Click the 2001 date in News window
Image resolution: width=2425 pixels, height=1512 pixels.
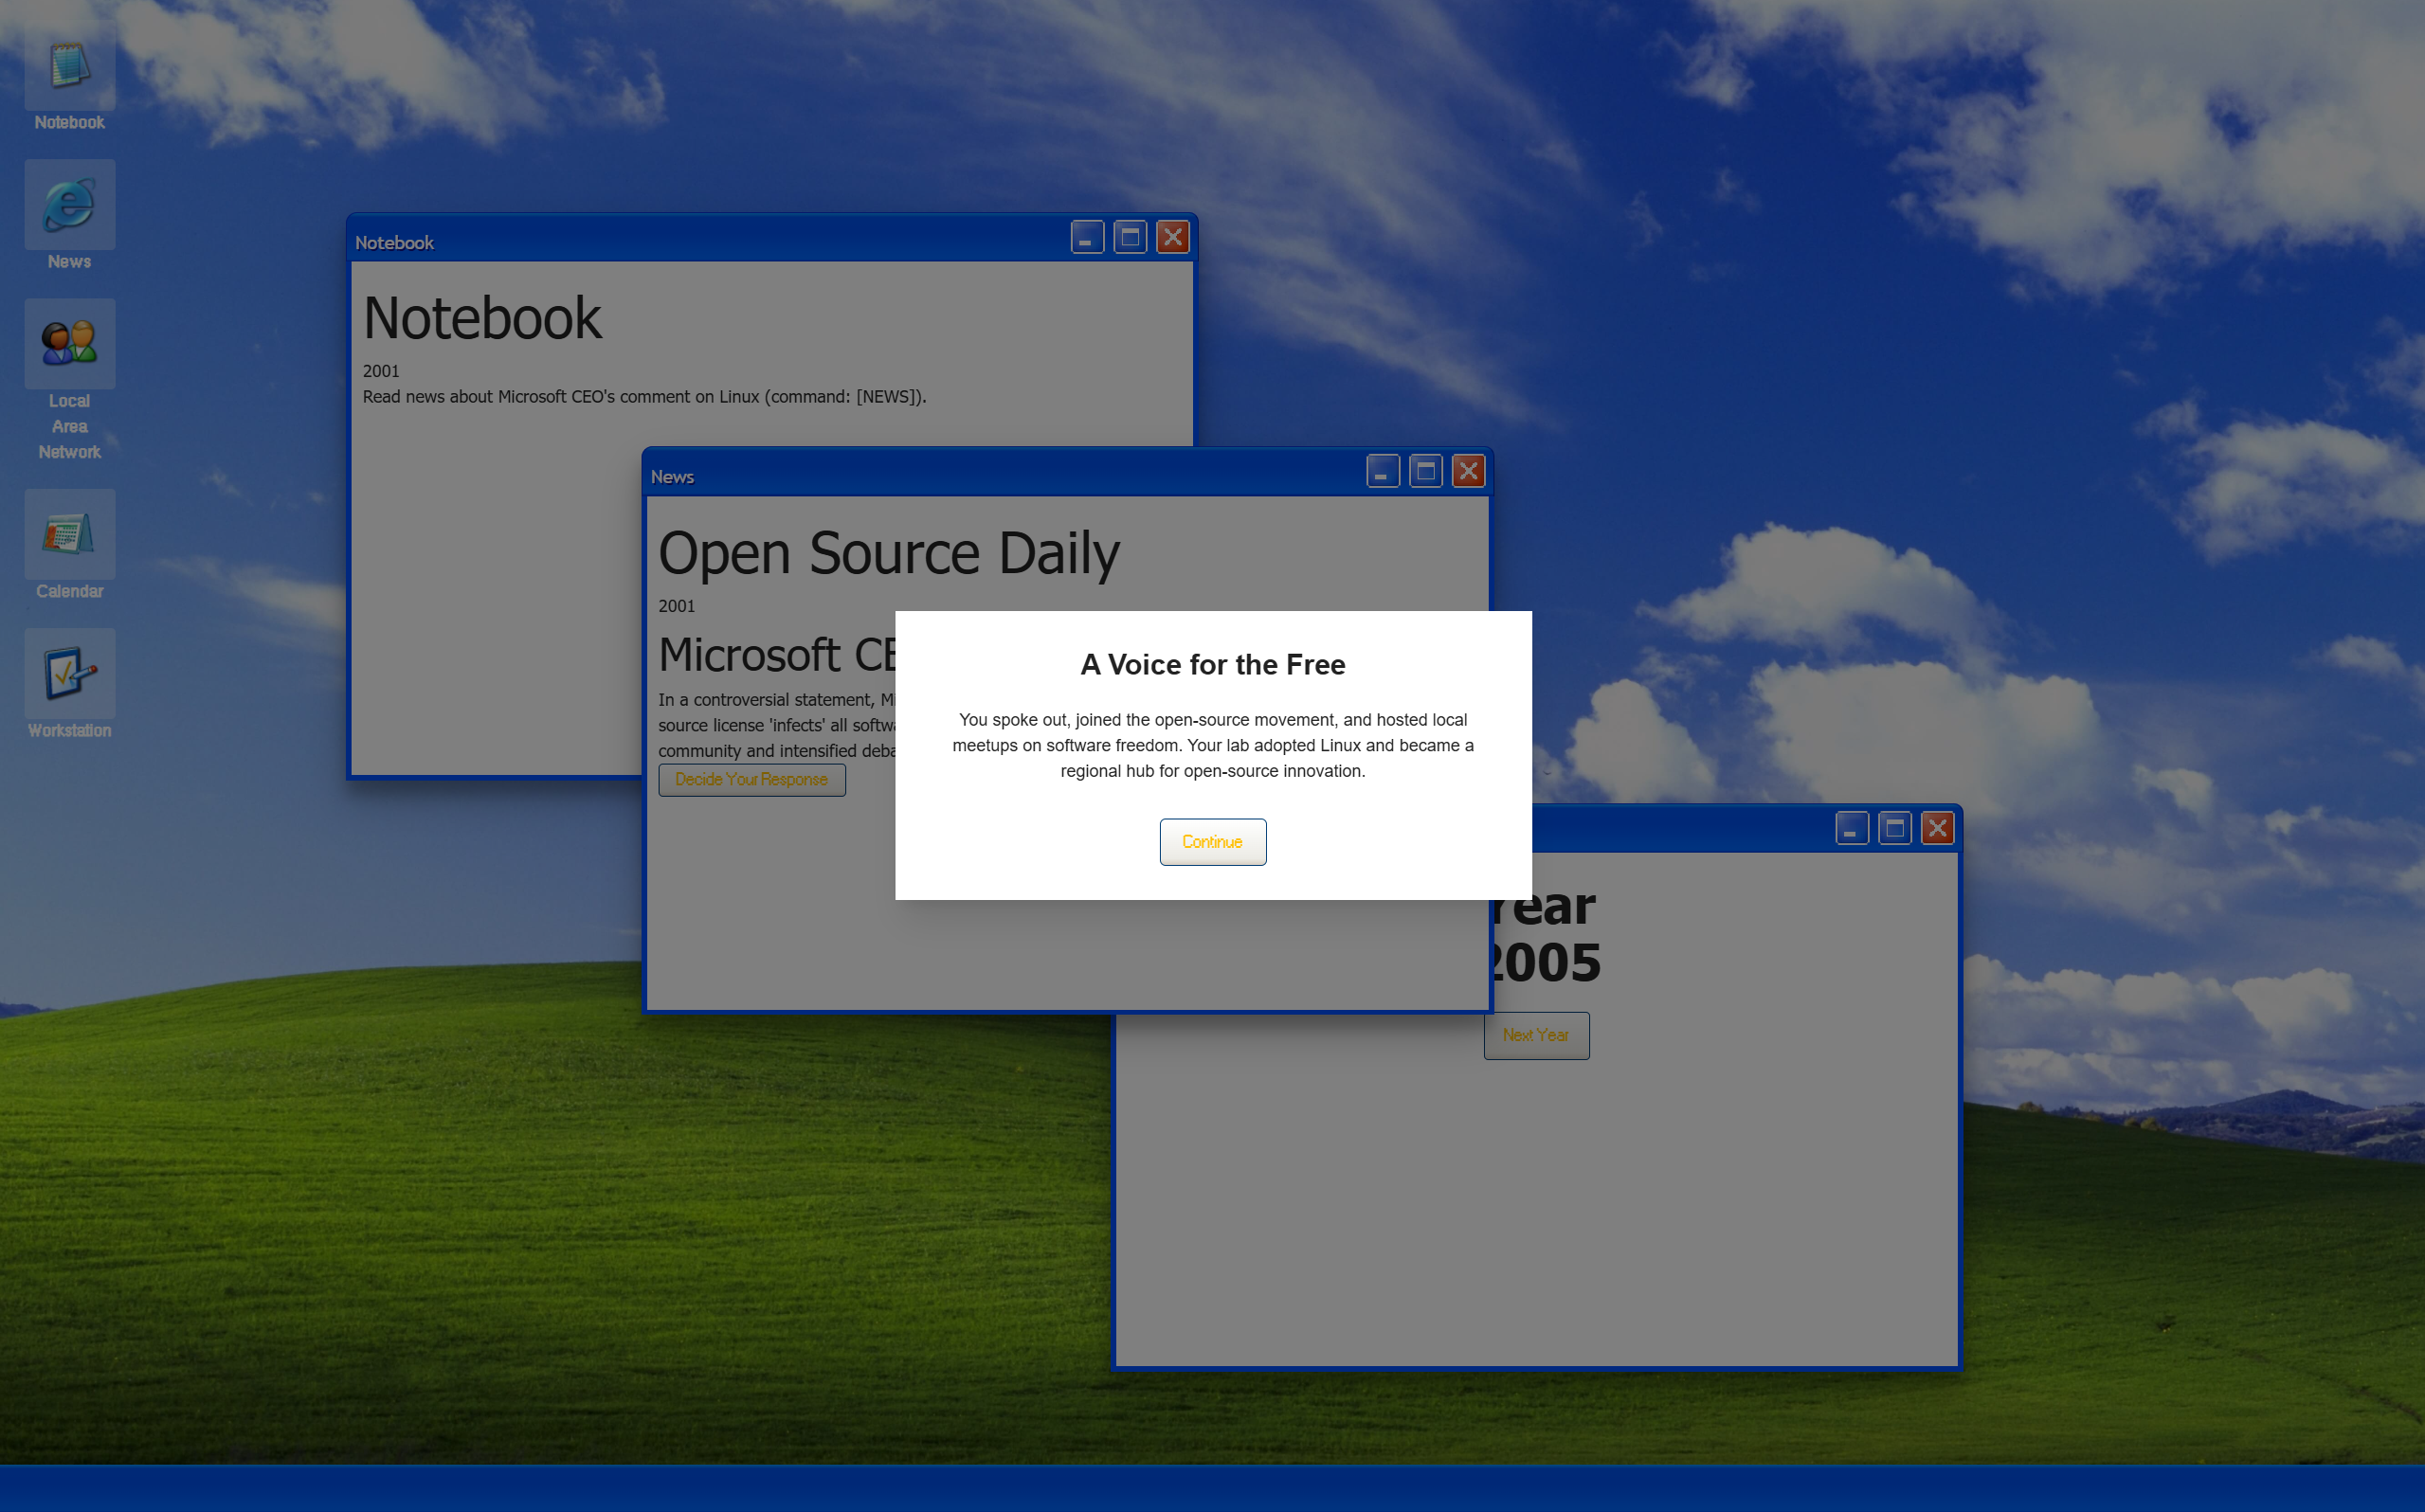click(x=676, y=606)
